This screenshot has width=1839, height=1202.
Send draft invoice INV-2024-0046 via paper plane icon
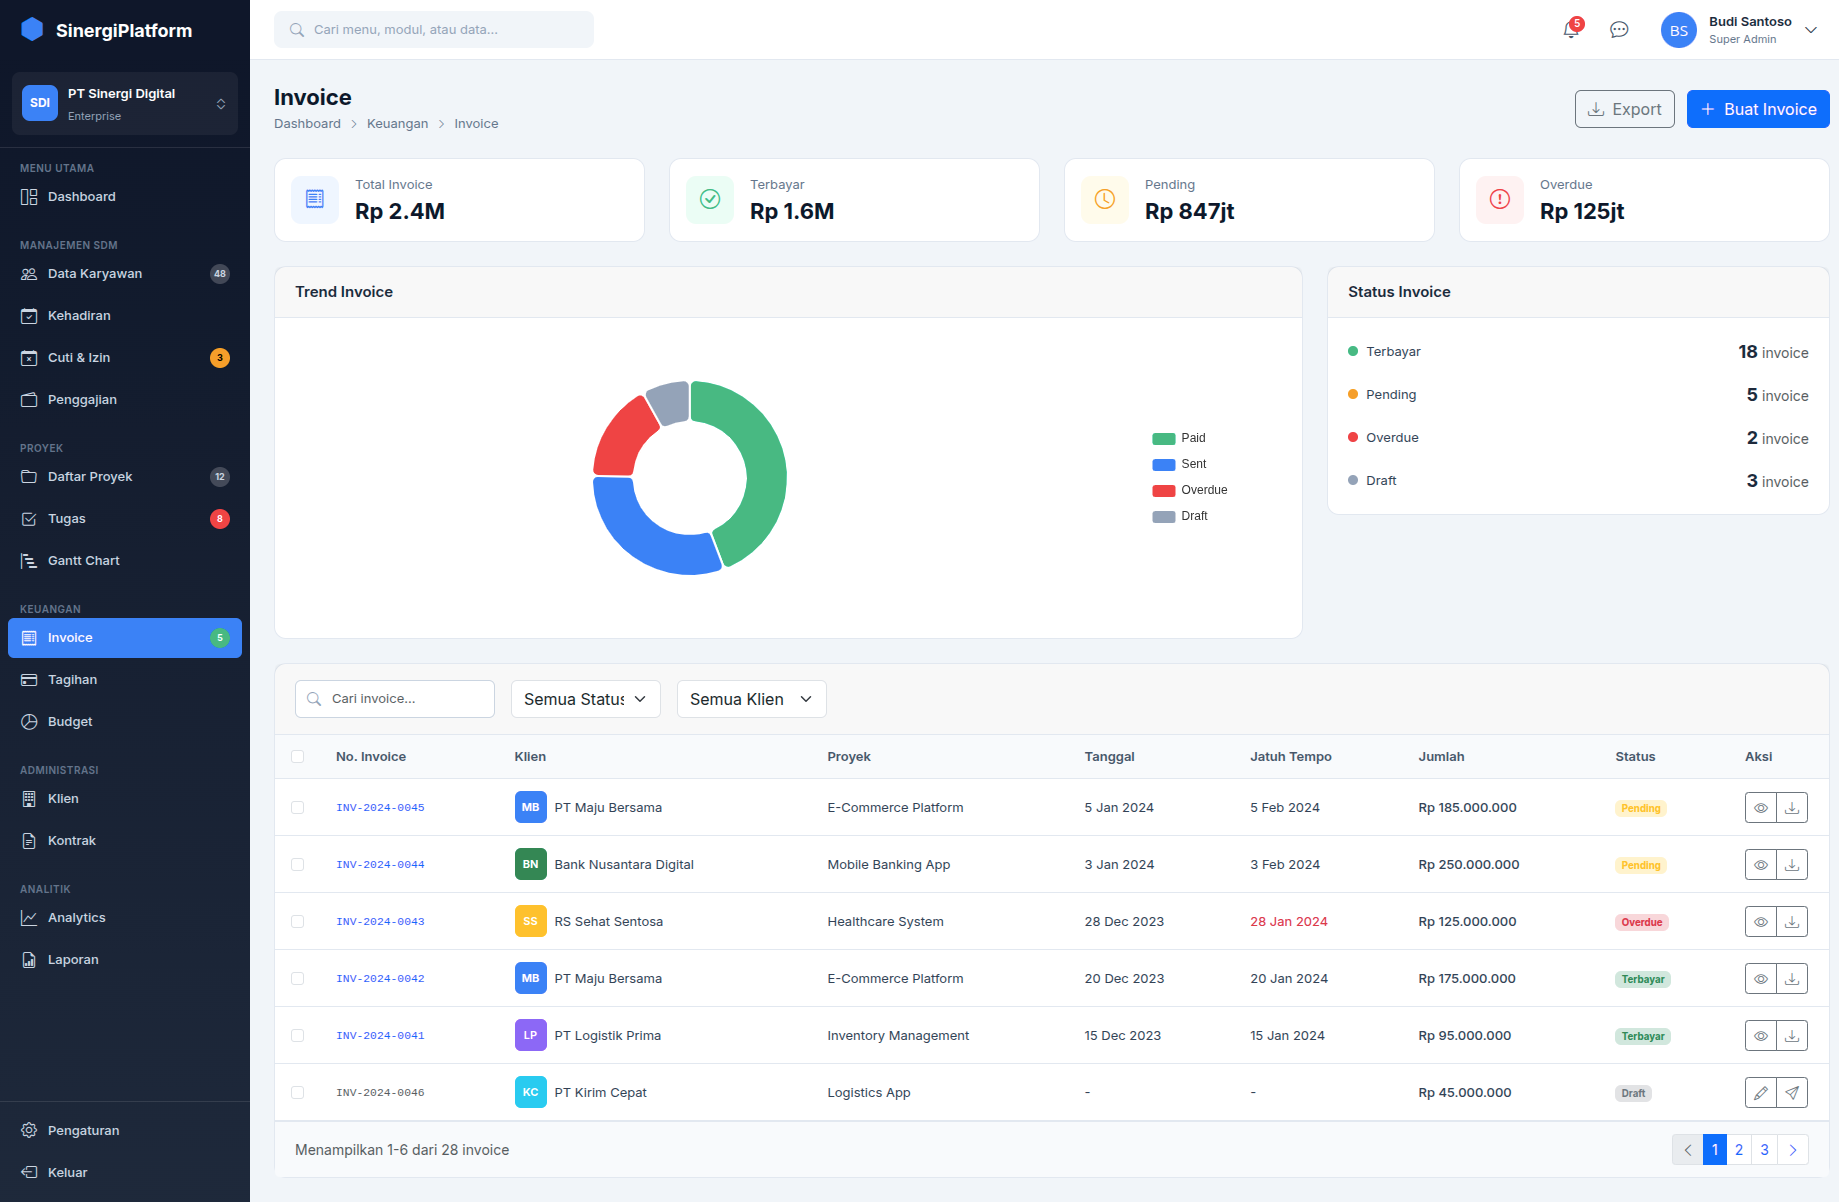tap(1792, 1093)
